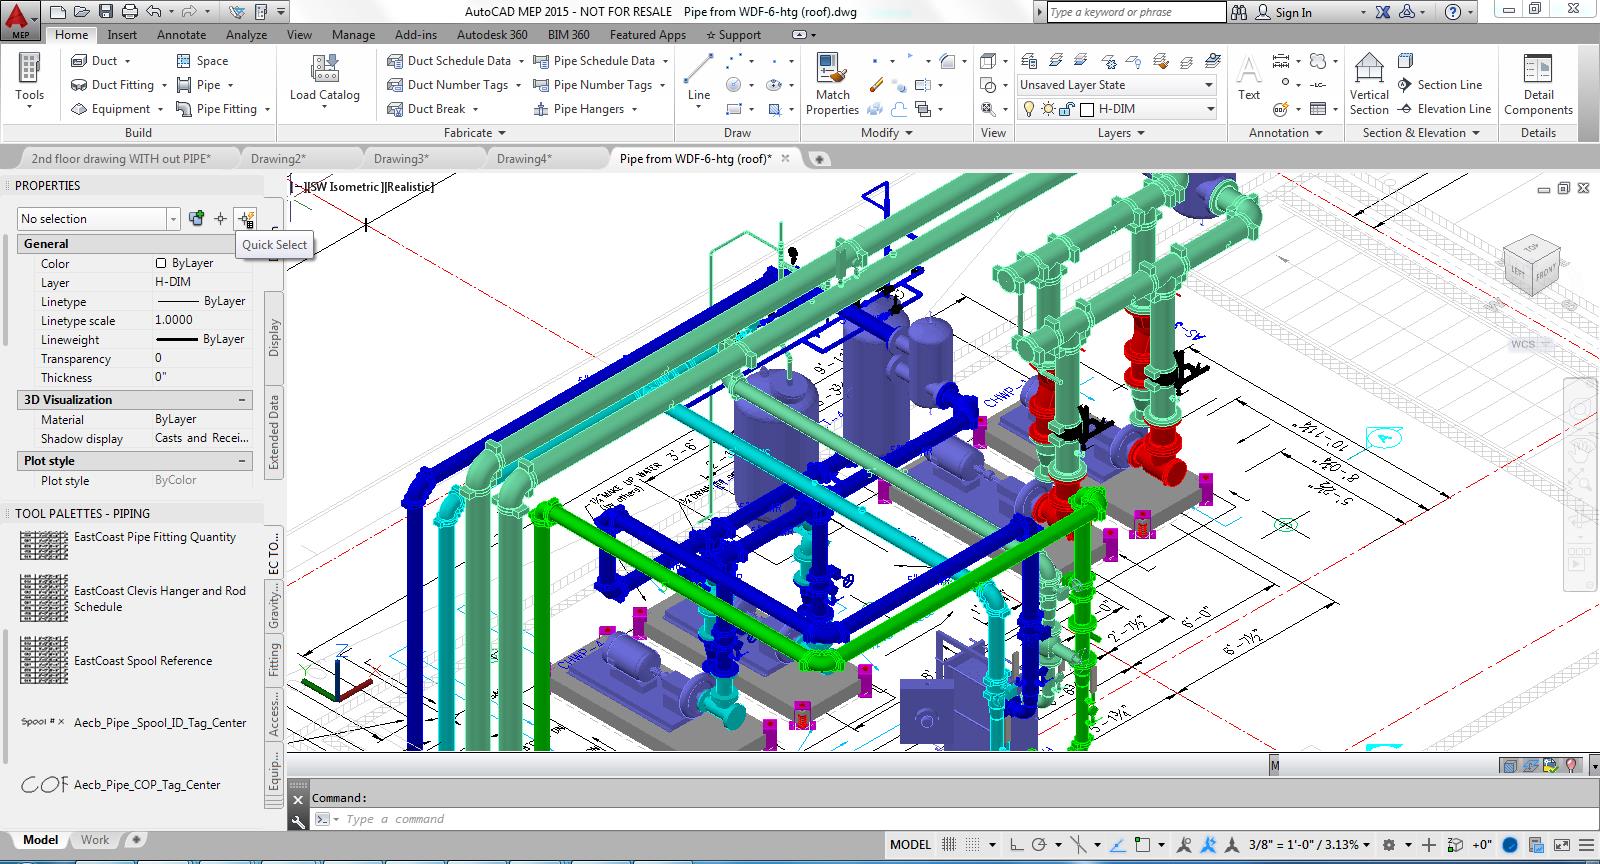Open the annotation scale 3/8" = 1'-0" dropdown
The image size is (1600, 864).
1309,845
